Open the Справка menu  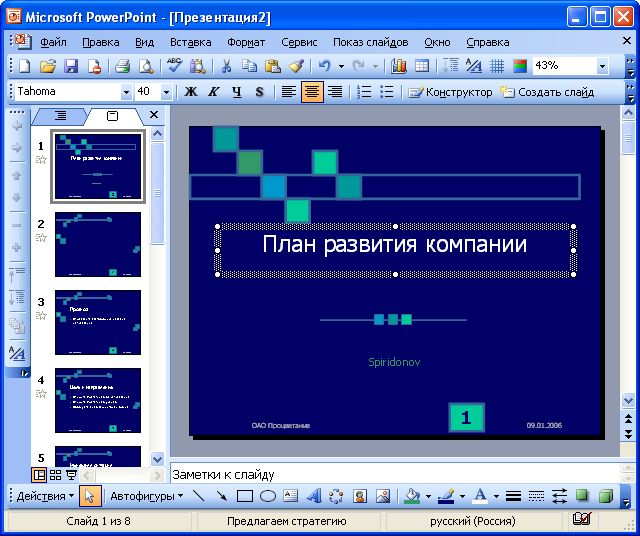pyautogui.click(x=488, y=42)
